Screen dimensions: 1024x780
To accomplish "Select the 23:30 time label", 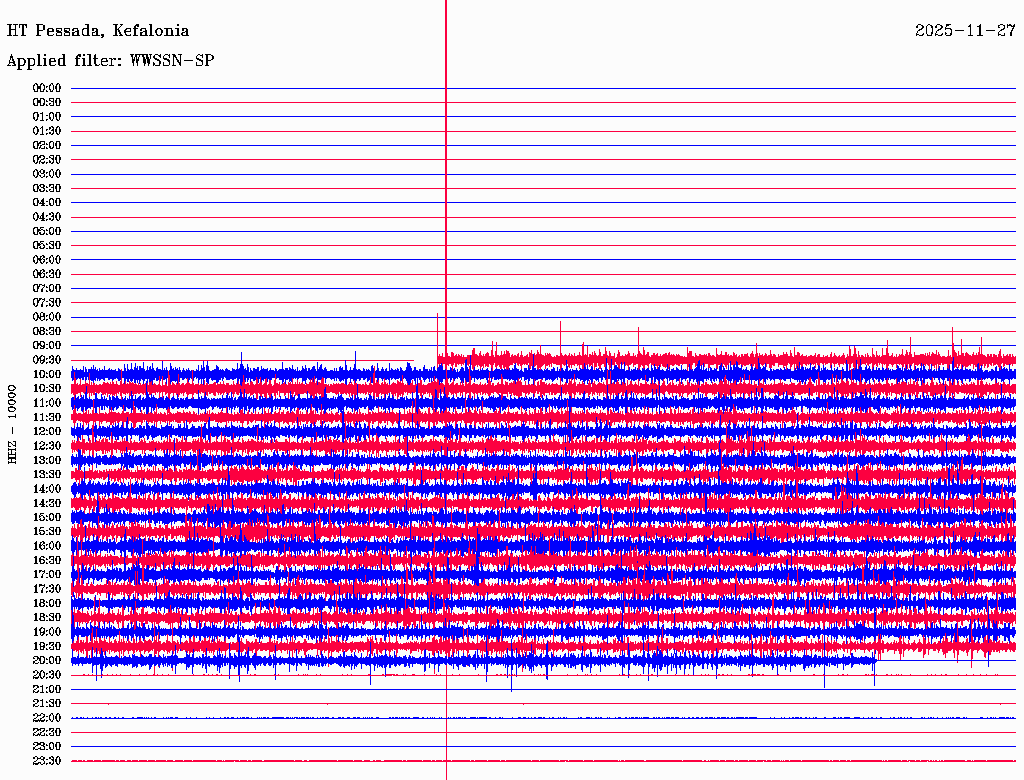I will pos(47,761).
